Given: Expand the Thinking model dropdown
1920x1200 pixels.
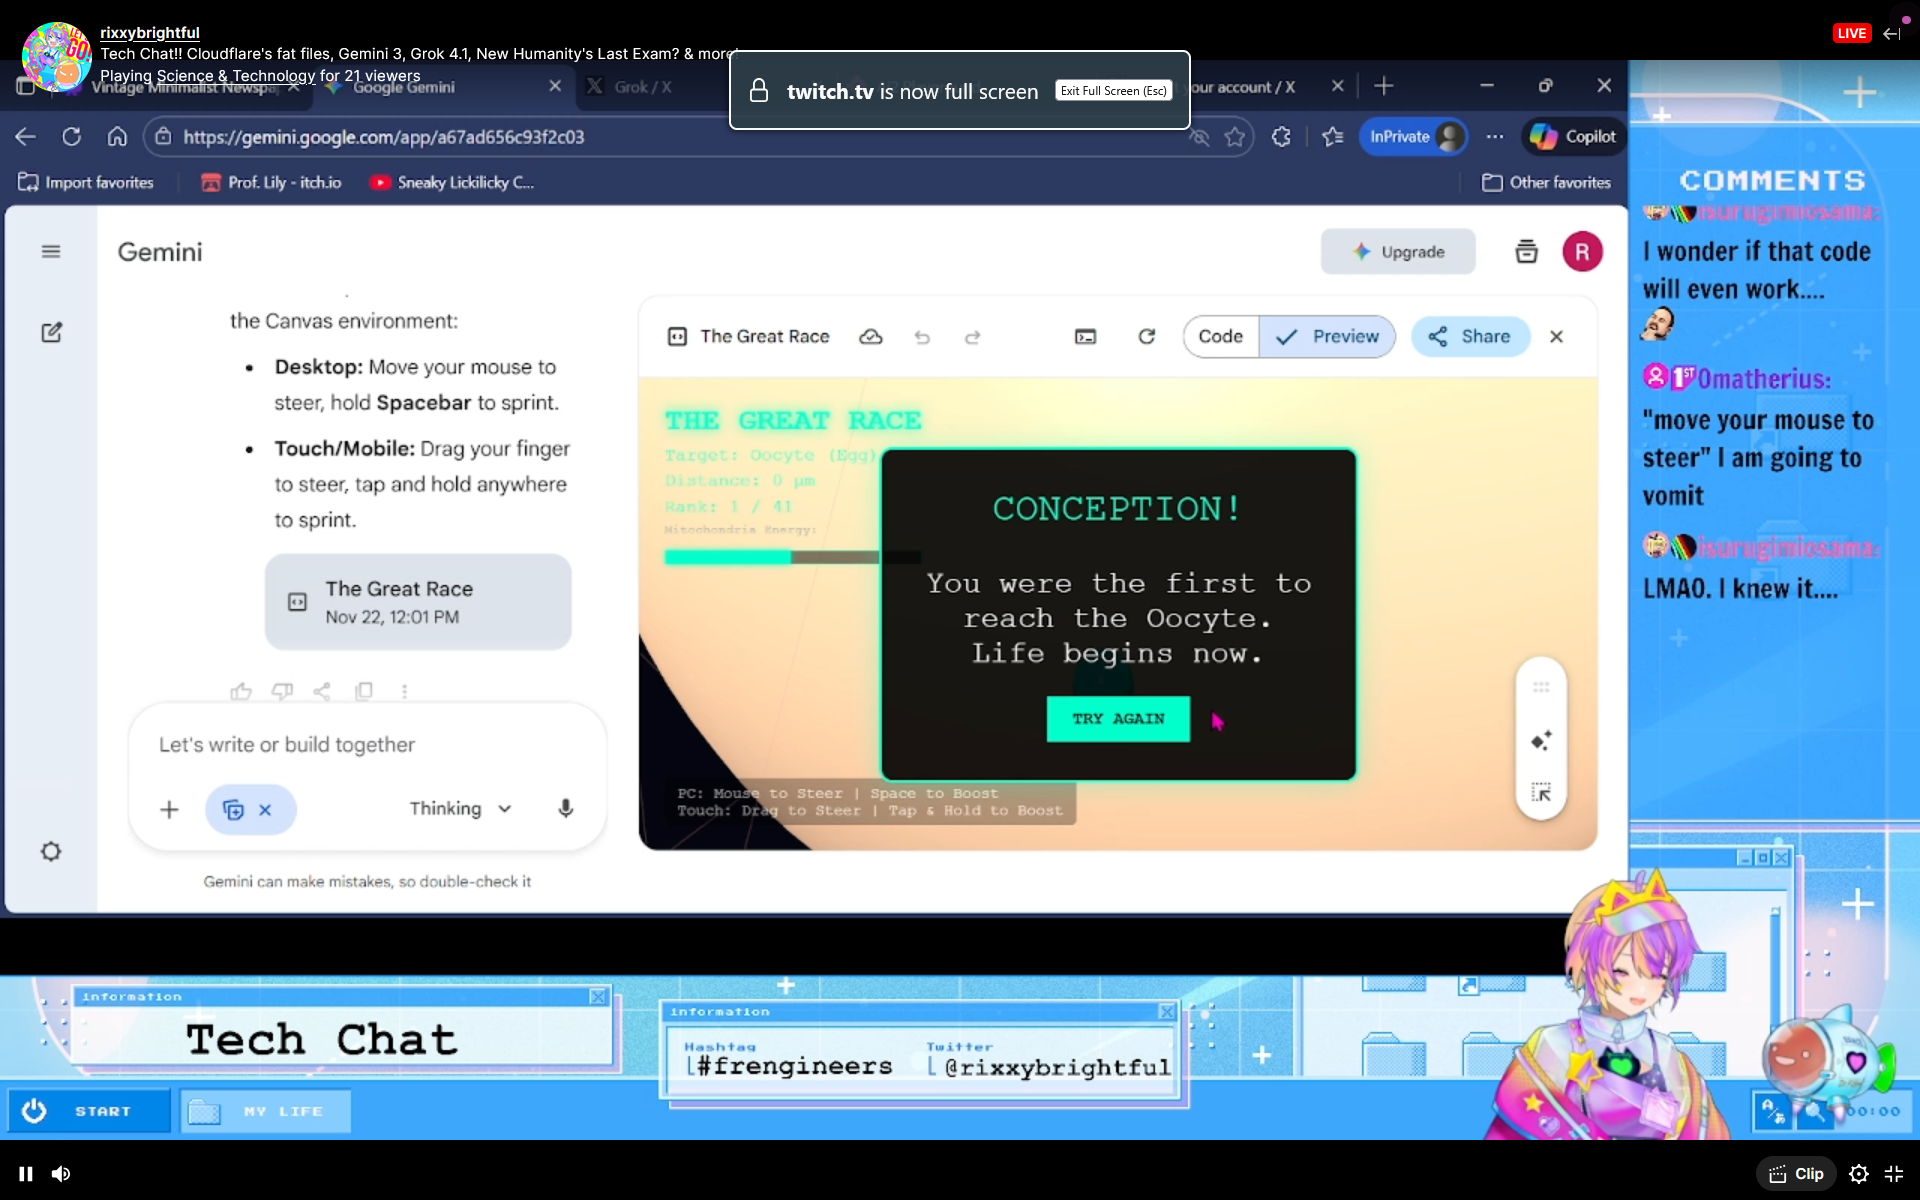Looking at the screenshot, I should pos(460,808).
